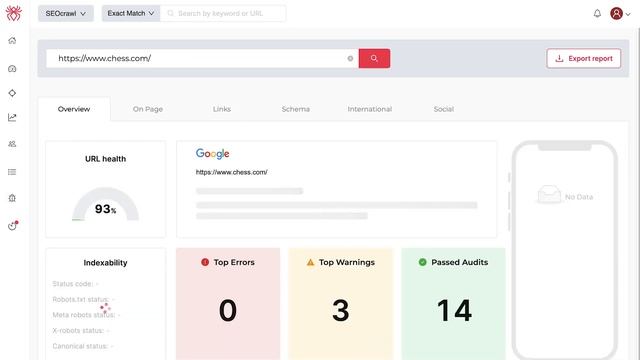The height and width of the screenshot is (360, 640).
Task: Open the SEOcrawl project dropdown
Action: click(x=66, y=13)
